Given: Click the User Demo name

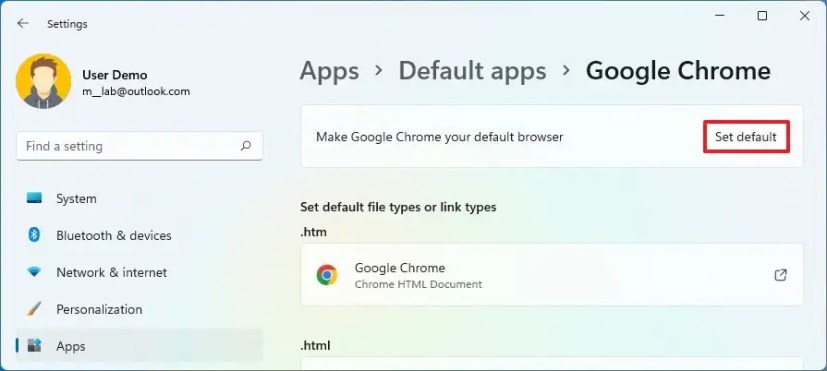Looking at the screenshot, I should click(114, 75).
